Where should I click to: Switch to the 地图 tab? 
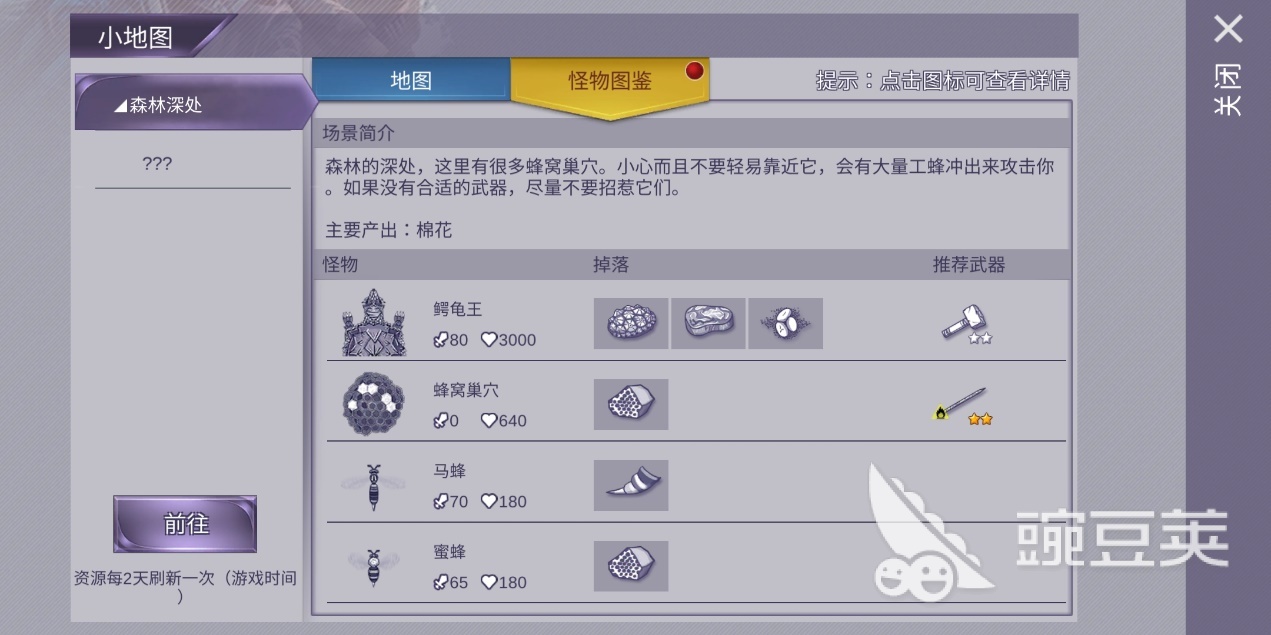(411, 80)
